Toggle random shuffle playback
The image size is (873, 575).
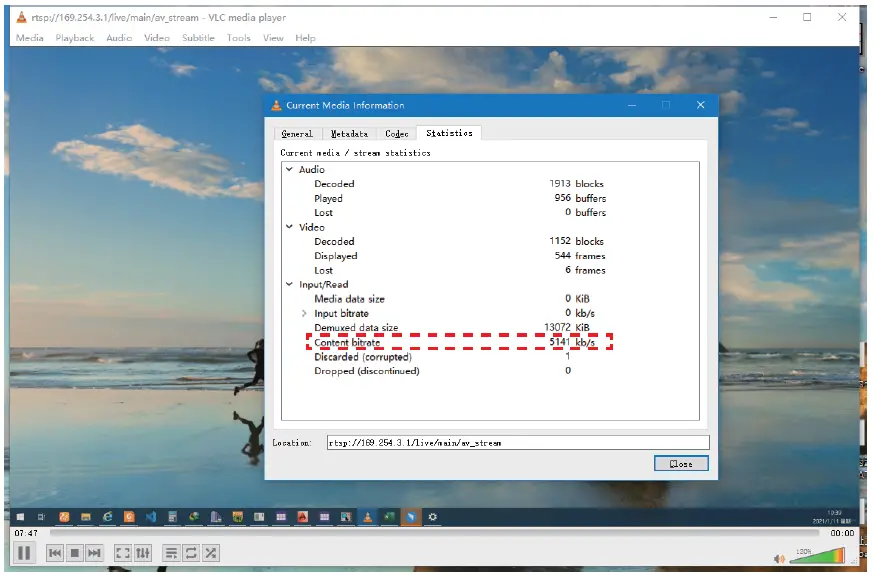point(211,553)
